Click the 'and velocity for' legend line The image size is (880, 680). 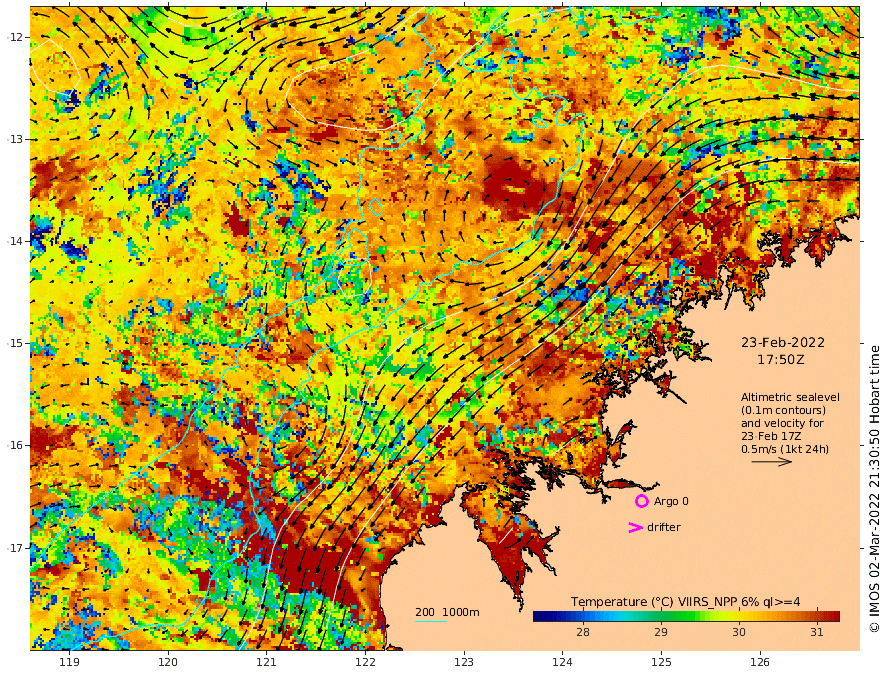(782, 423)
